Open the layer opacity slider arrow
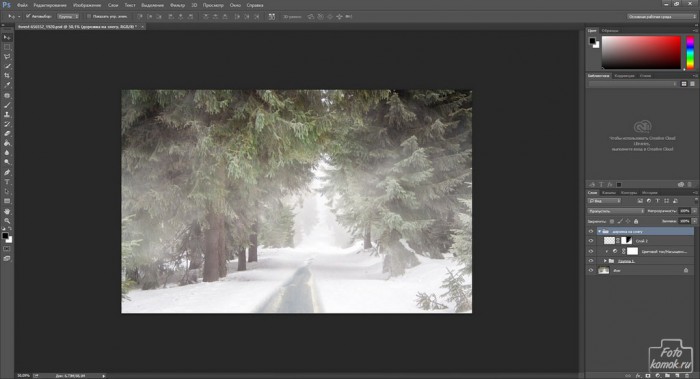 tap(694, 211)
